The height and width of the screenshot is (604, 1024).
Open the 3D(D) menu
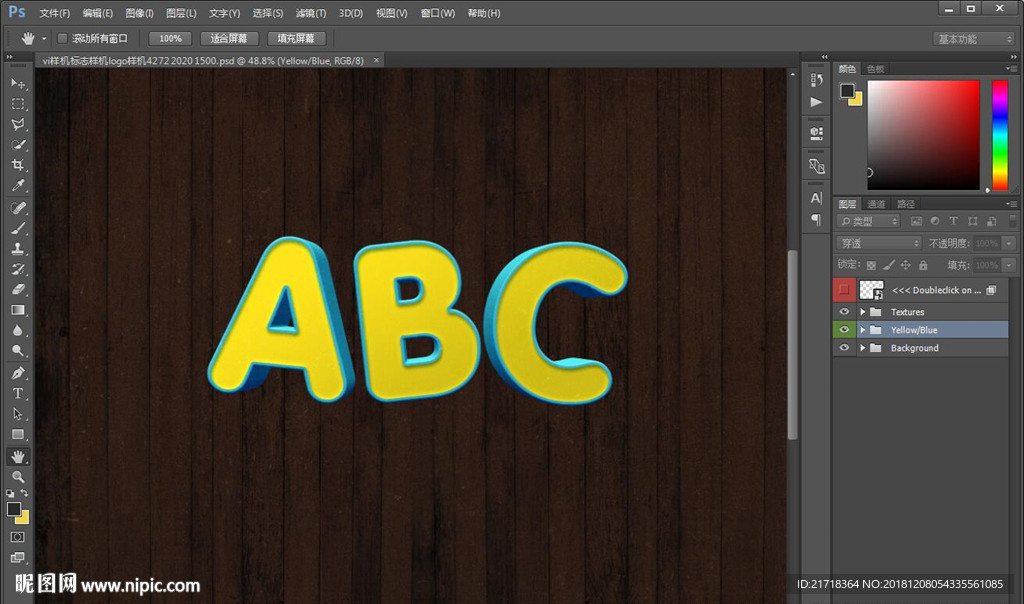click(350, 13)
